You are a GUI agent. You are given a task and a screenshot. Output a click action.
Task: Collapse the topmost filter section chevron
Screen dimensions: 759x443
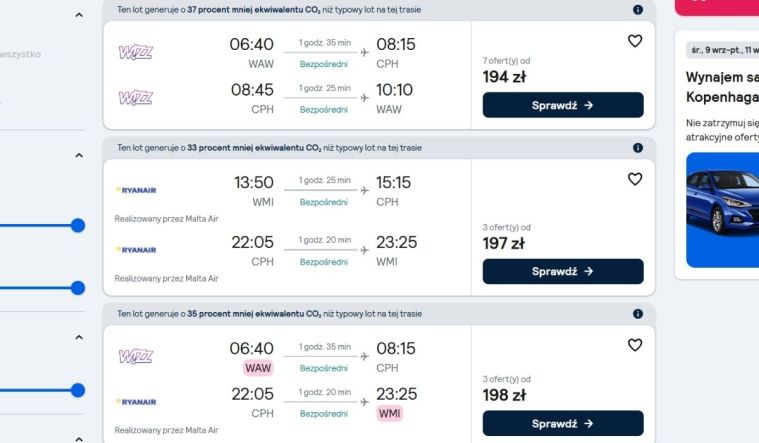79,15
